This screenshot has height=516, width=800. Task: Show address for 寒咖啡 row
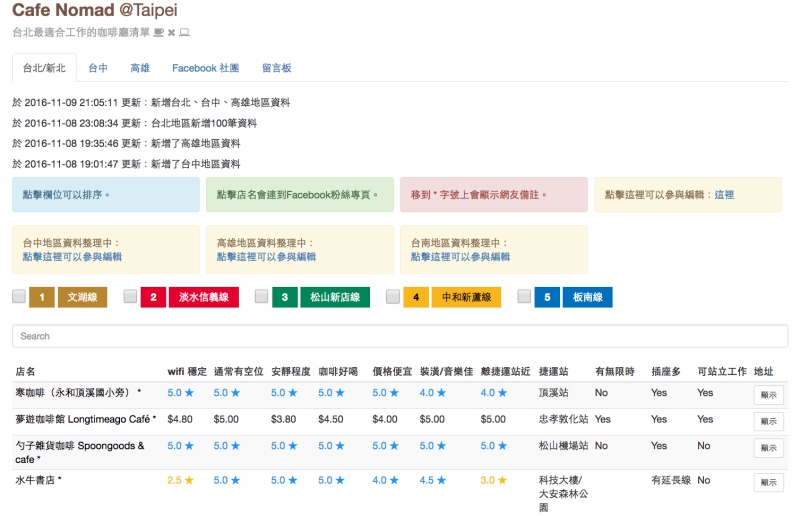coord(768,395)
